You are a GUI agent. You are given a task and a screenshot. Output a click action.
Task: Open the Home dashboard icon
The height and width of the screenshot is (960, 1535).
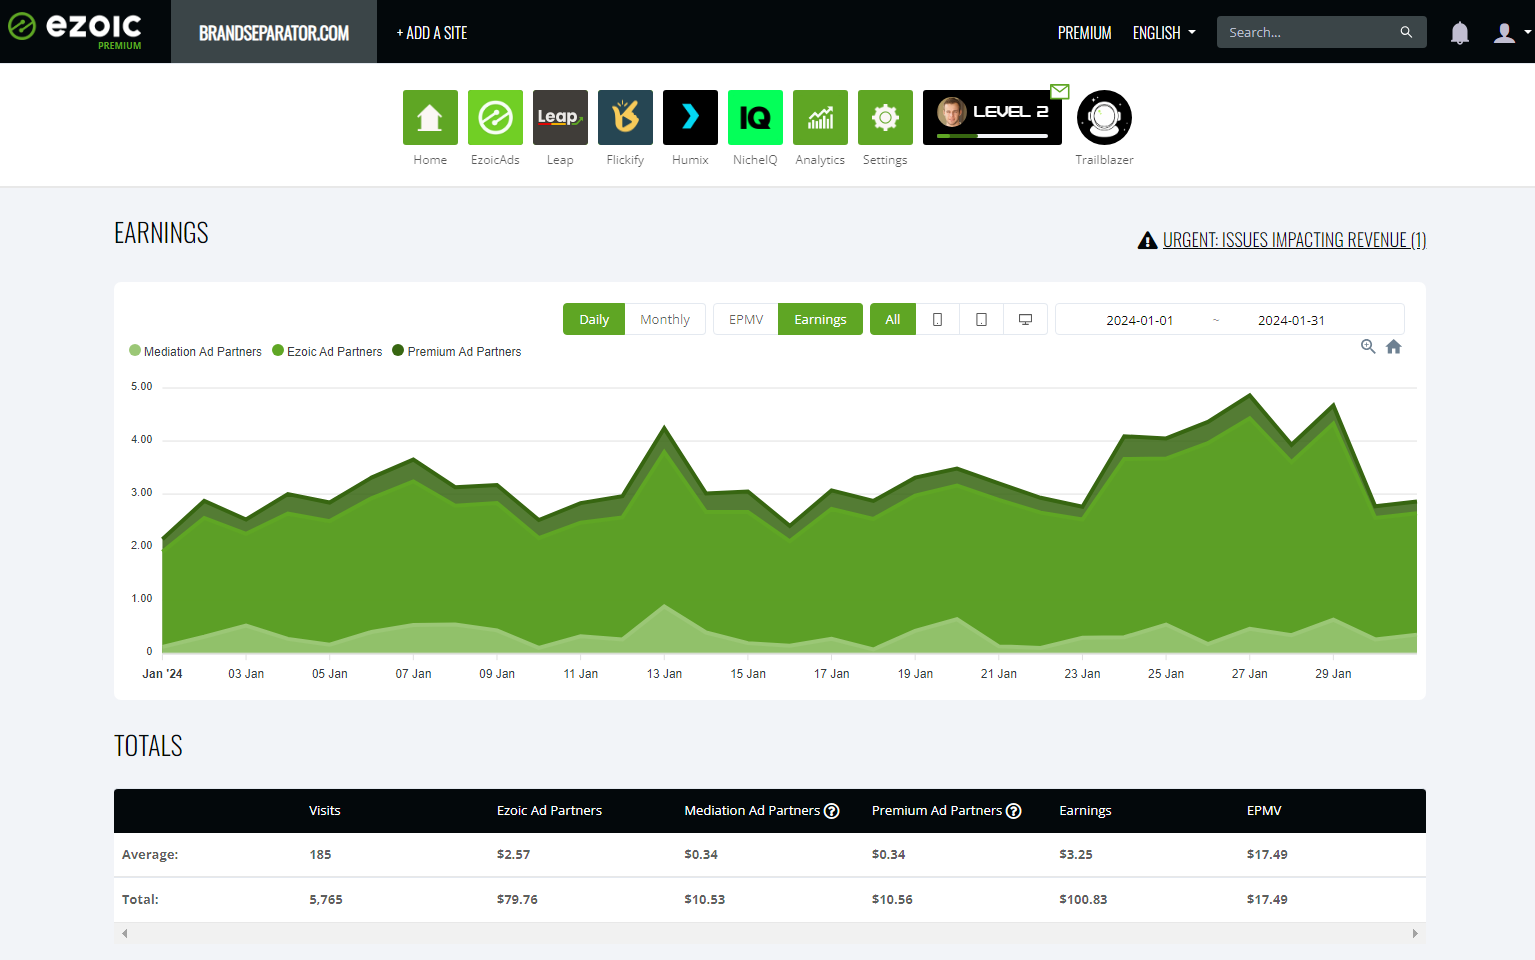point(430,117)
